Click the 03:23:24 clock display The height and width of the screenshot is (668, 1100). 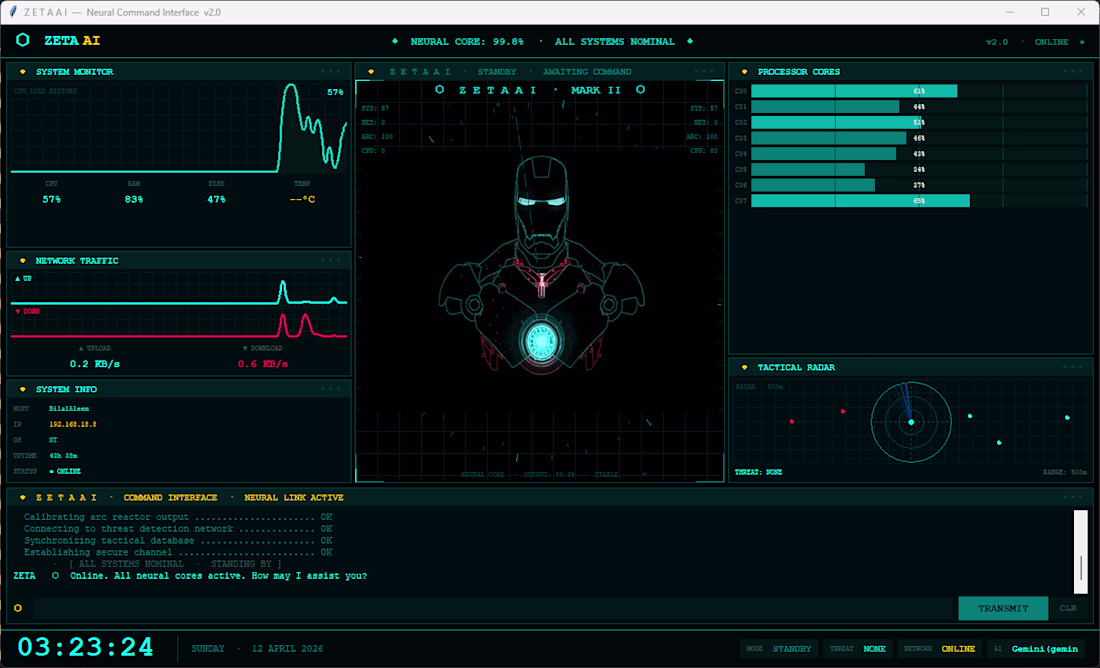coord(86,646)
